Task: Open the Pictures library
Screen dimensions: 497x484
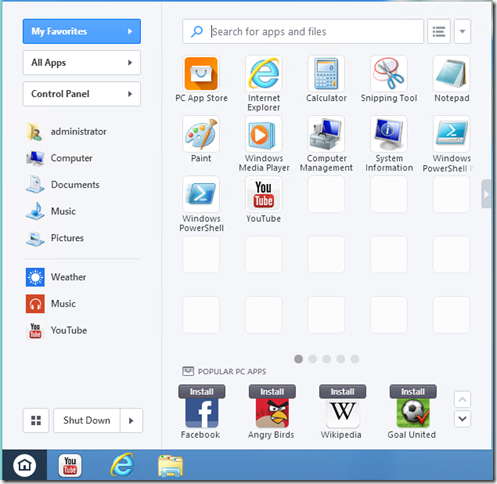Action: [55, 238]
